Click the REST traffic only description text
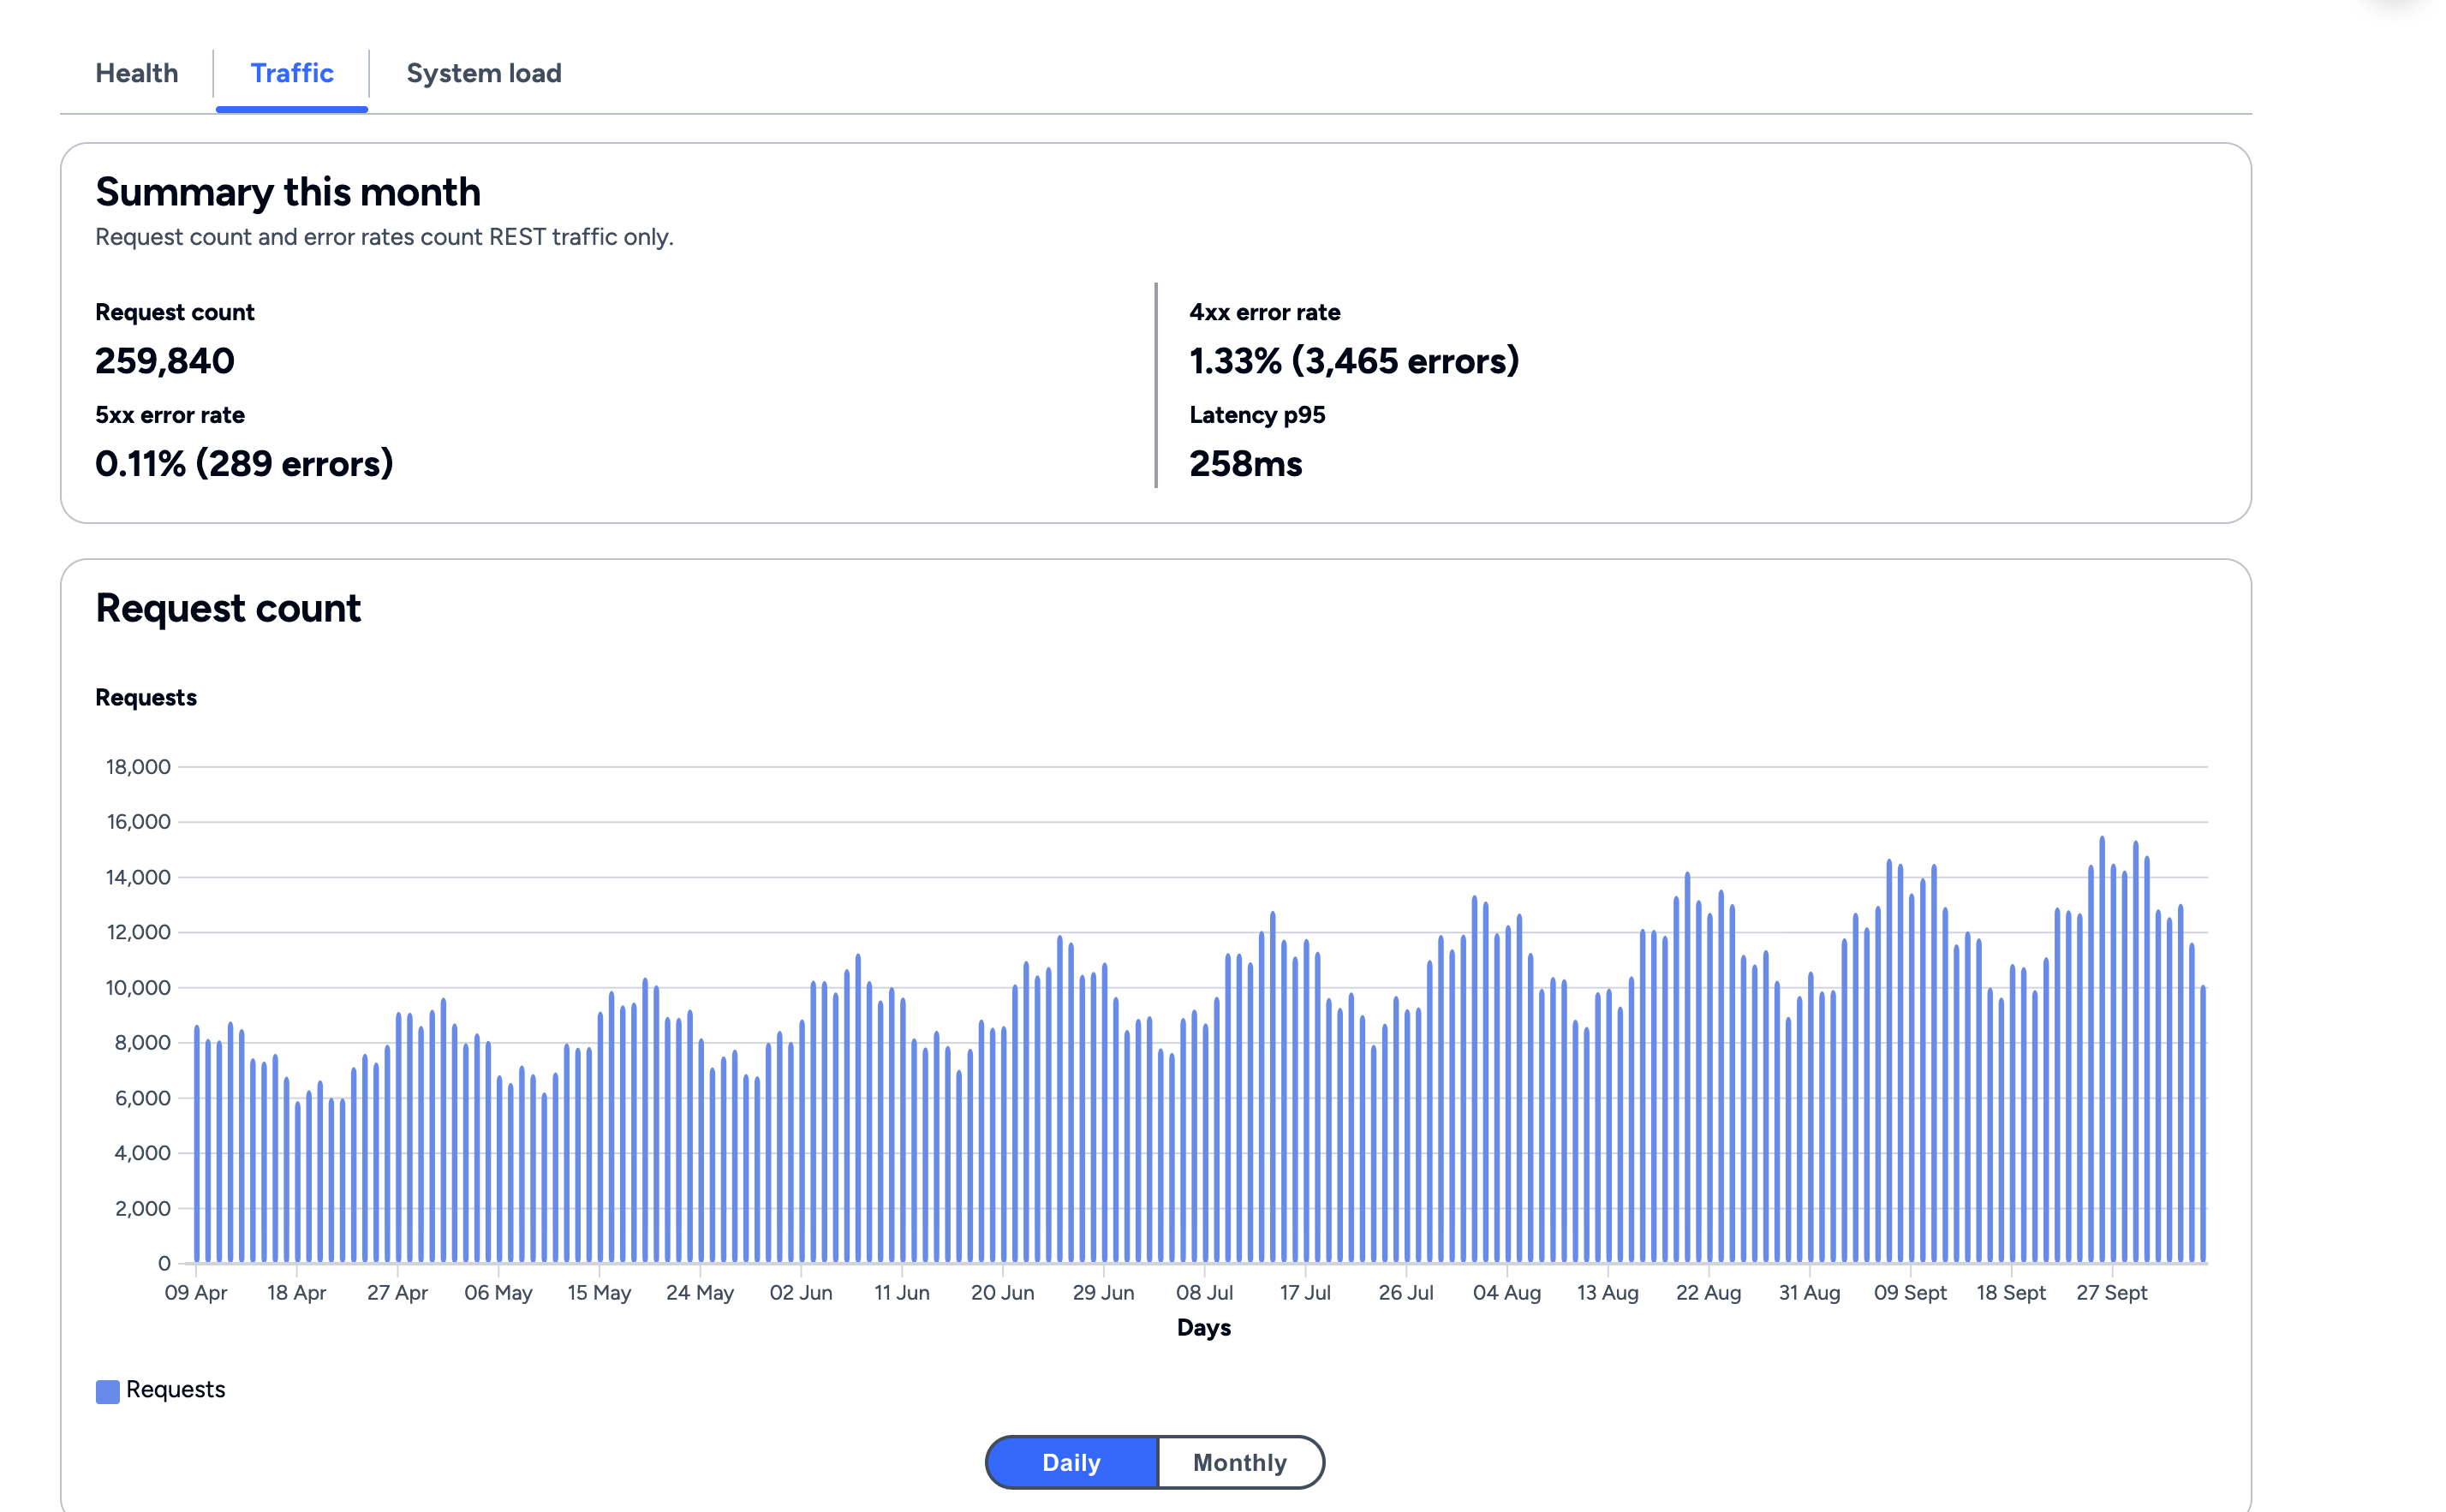 pyautogui.click(x=384, y=237)
